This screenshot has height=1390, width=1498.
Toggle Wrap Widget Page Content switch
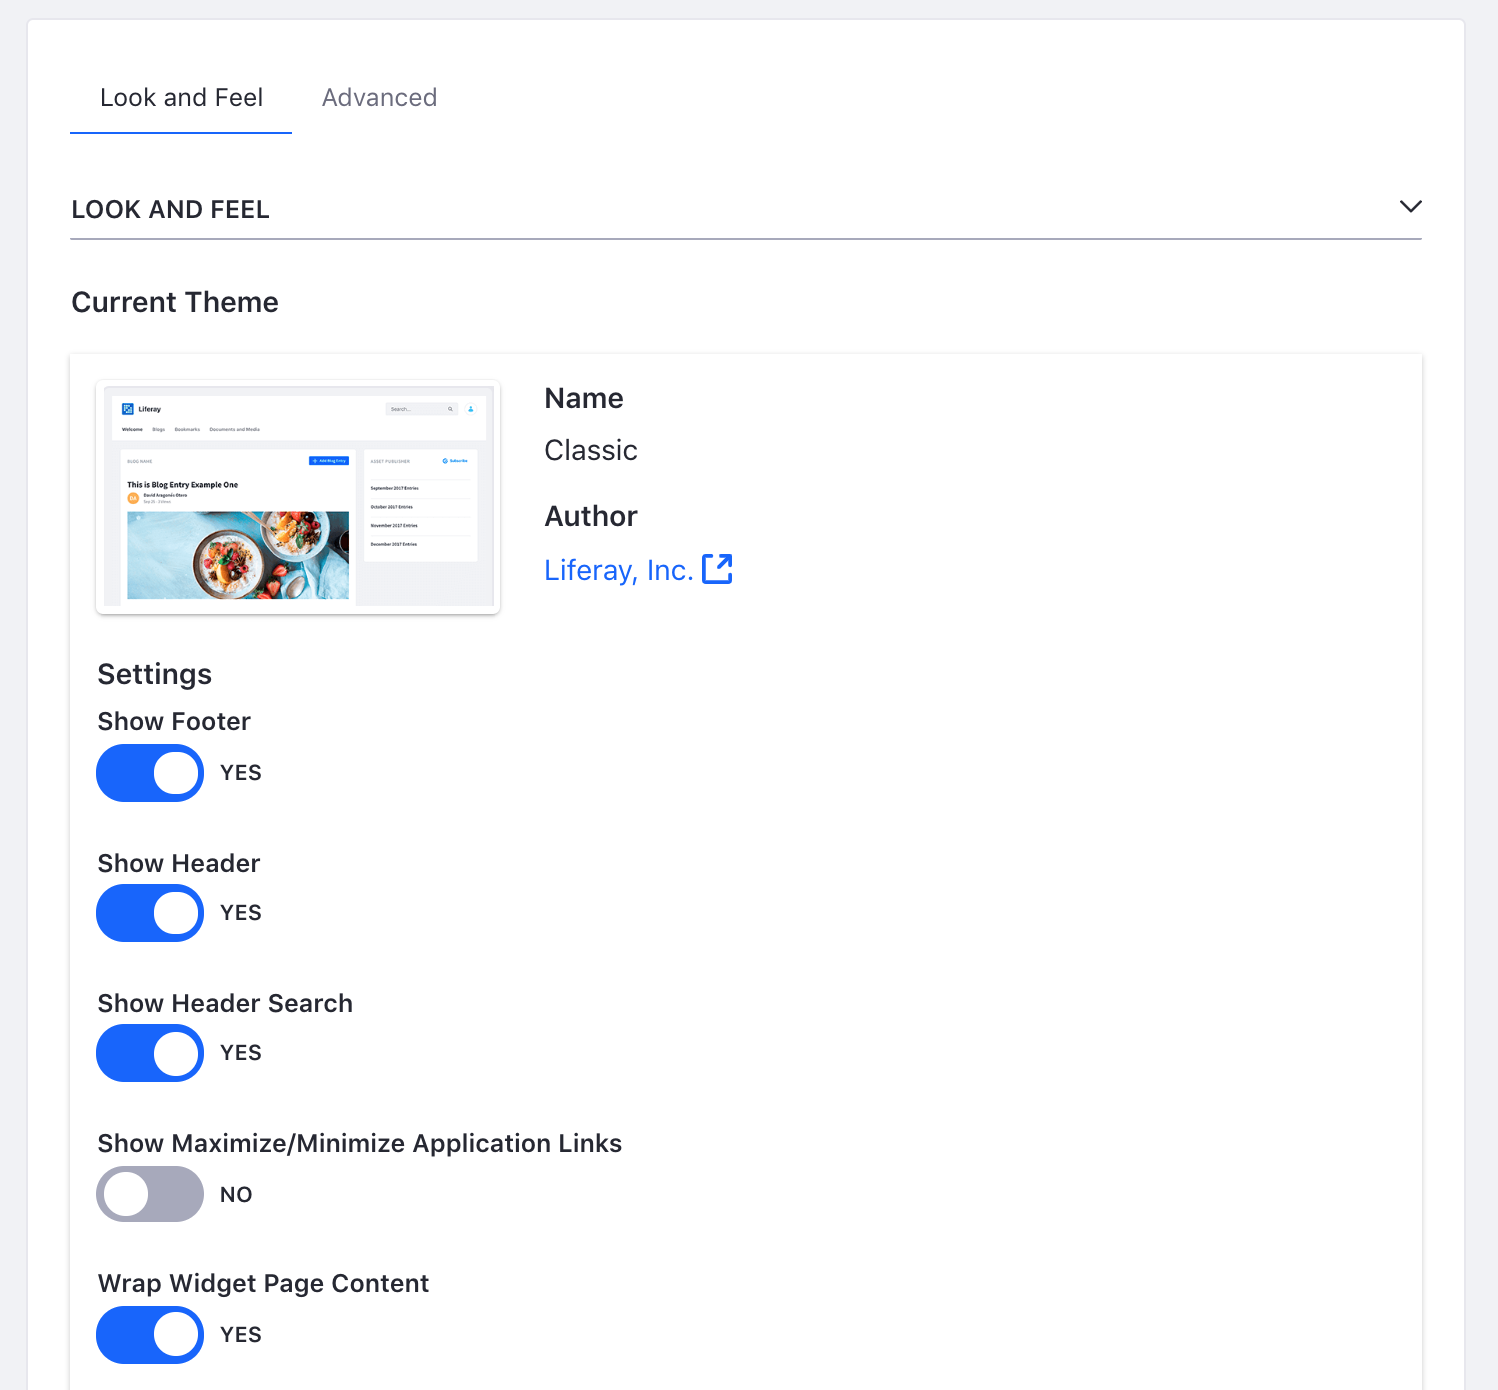[x=150, y=1335]
